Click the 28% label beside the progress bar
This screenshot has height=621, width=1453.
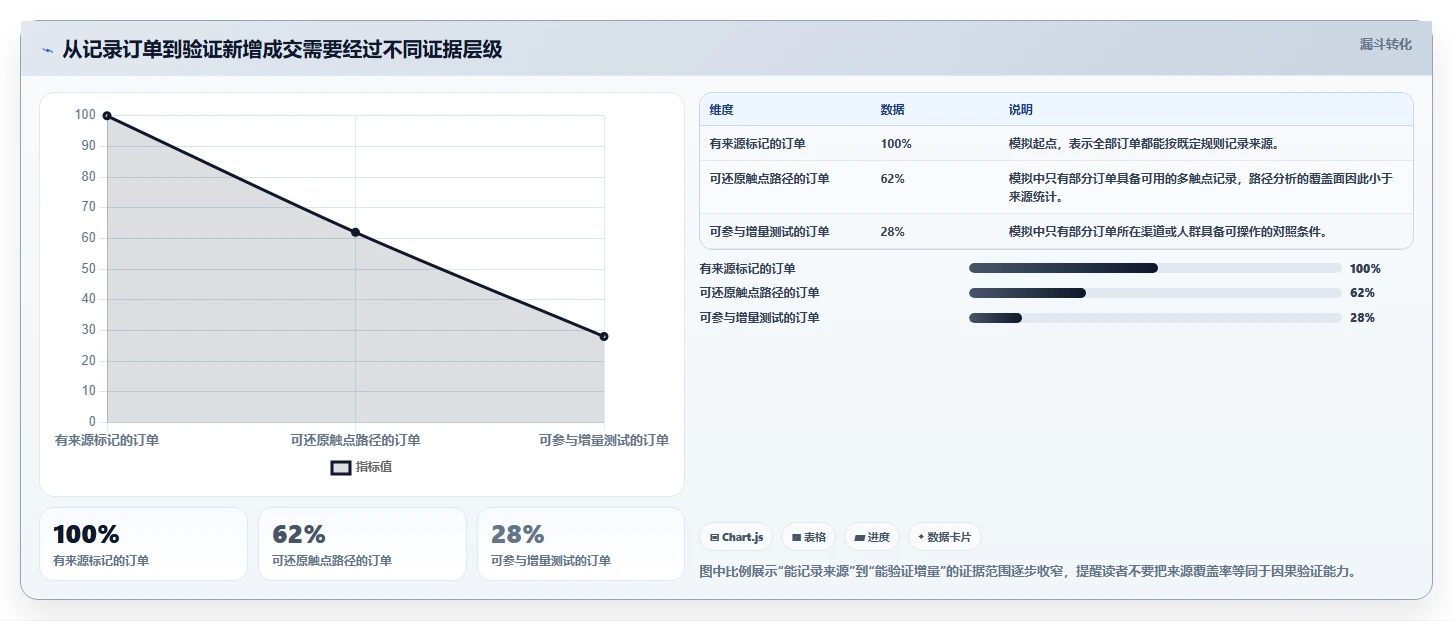[1362, 318]
